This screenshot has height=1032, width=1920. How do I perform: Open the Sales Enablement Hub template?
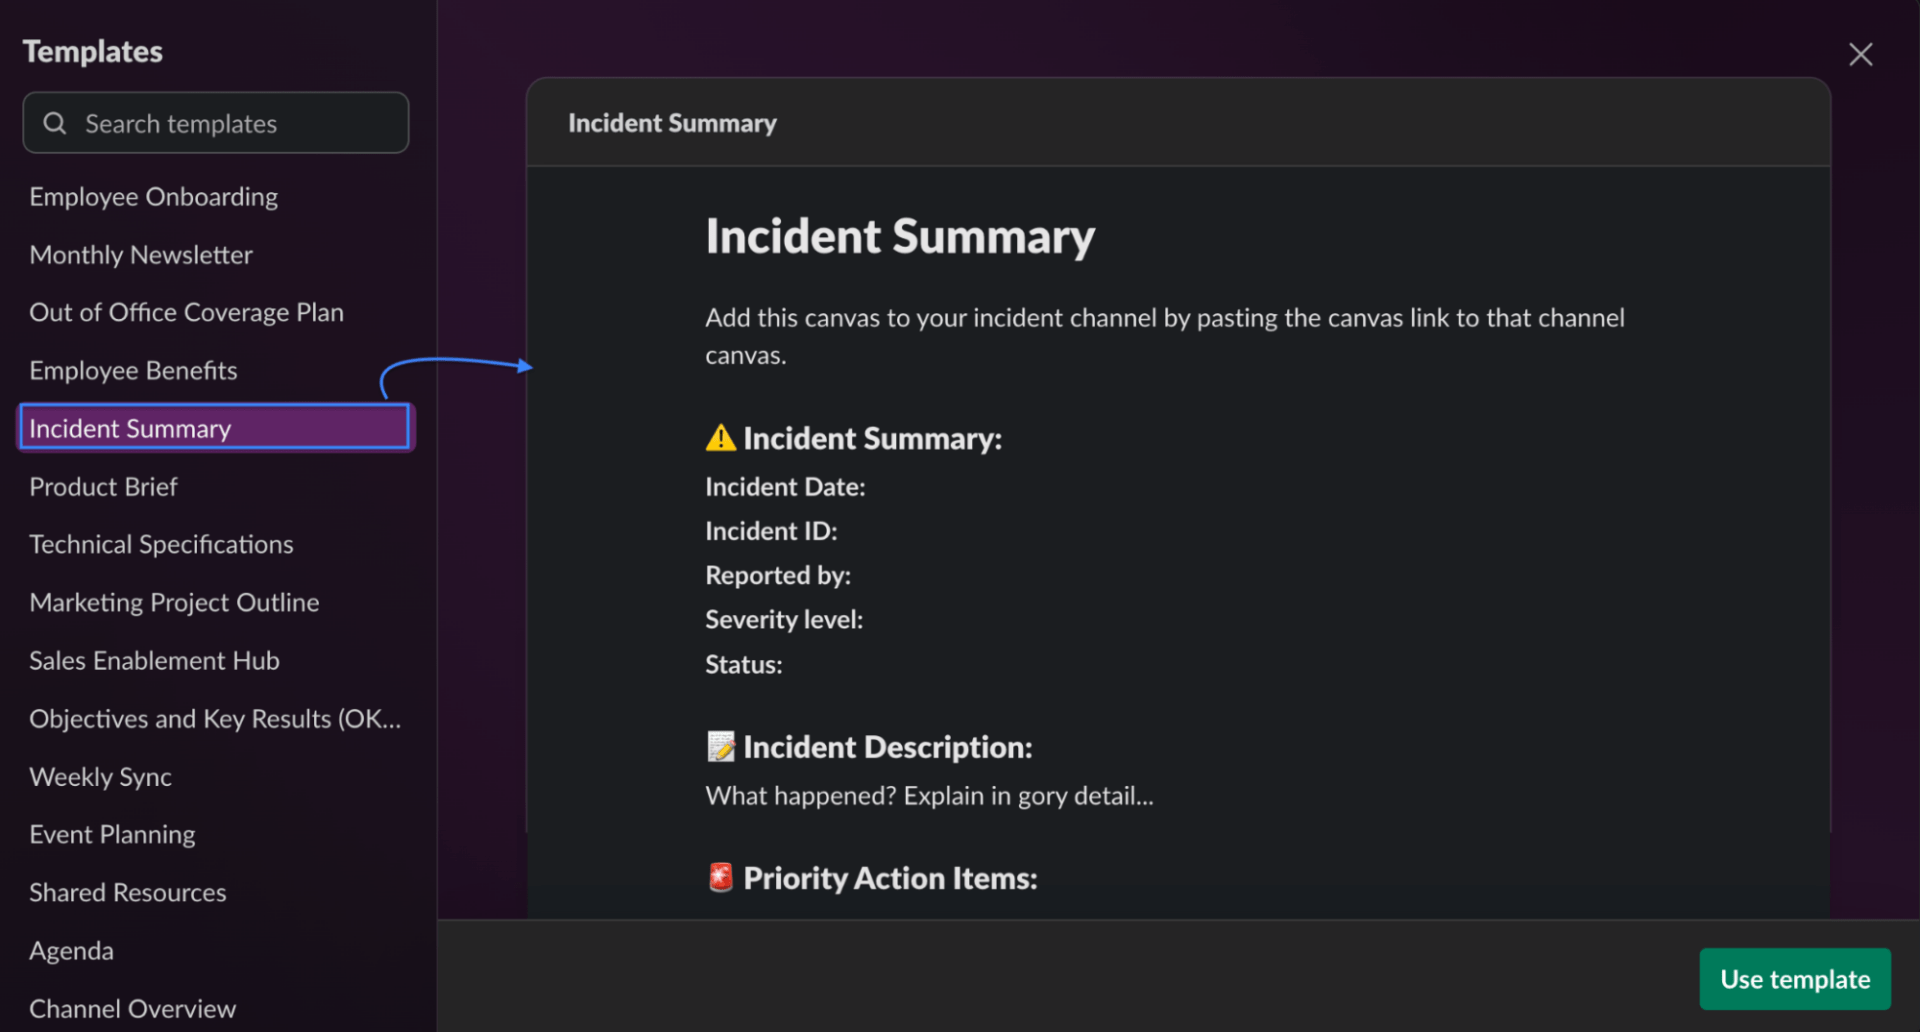click(x=154, y=660)
